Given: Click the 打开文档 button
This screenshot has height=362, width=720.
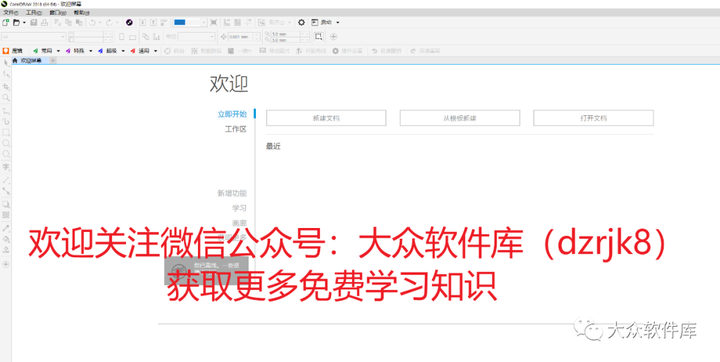Looking at the screenshot, I should click(x=593, y=118).
